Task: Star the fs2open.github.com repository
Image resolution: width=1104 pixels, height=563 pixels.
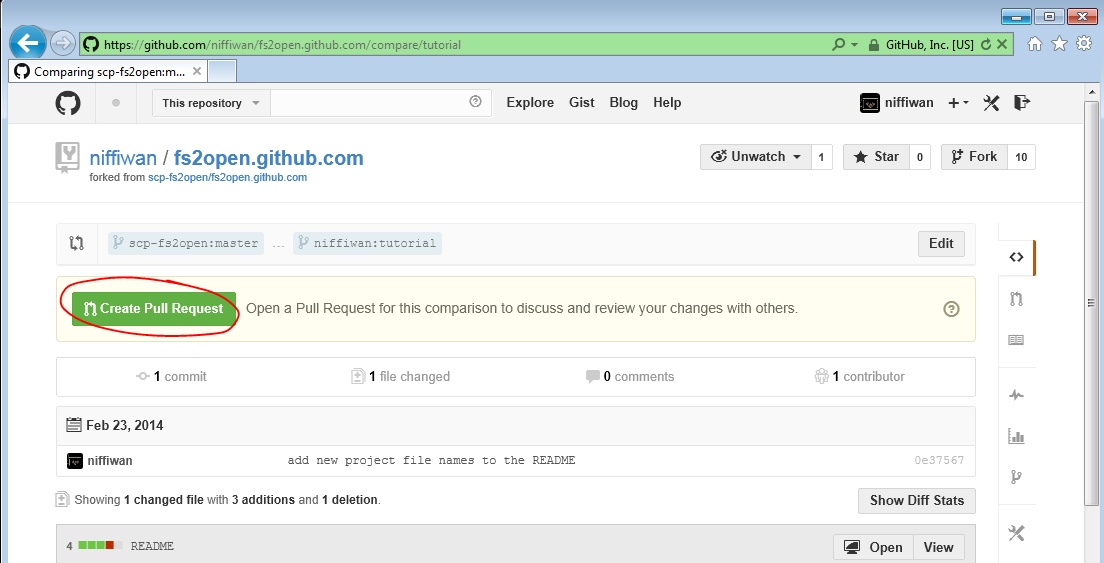Action: pos(875,157)
